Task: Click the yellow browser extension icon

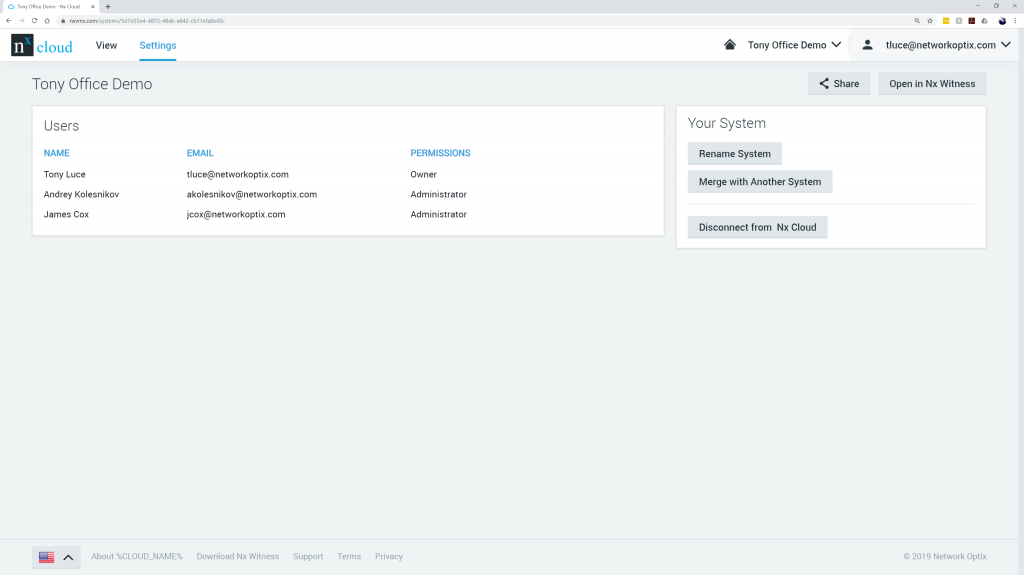Action: click(x=946, y=20)
